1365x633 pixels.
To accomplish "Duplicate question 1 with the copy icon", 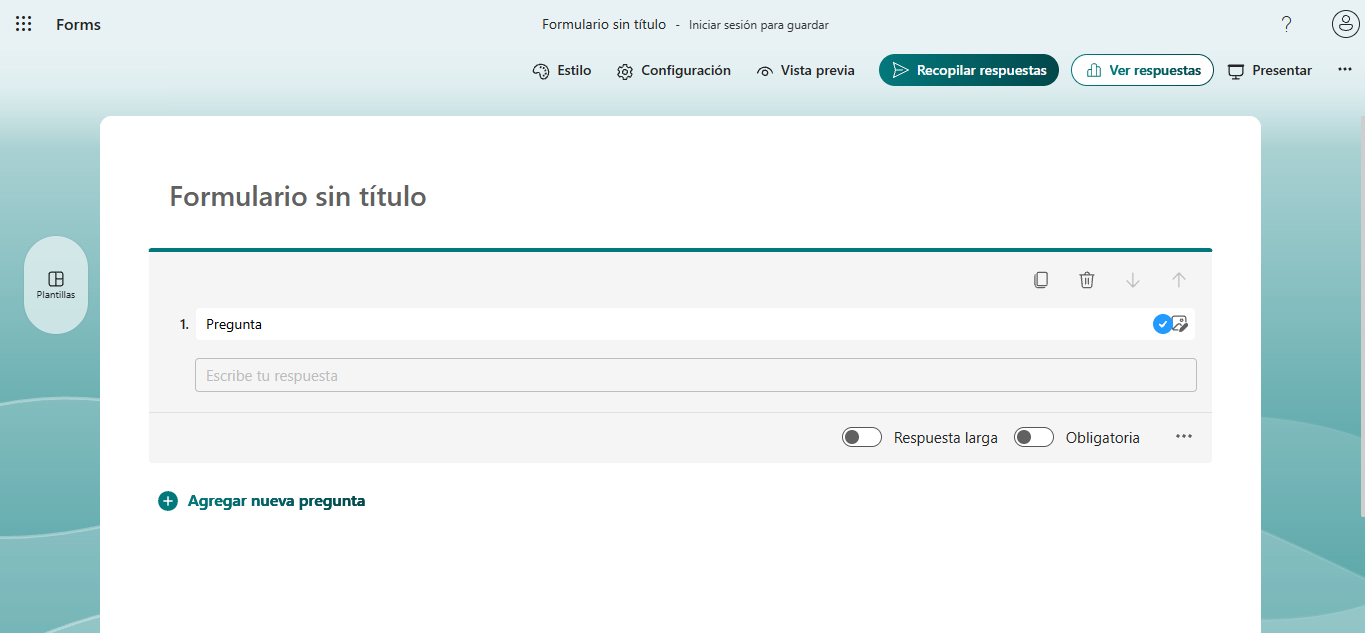I will tap(1040, 280).
